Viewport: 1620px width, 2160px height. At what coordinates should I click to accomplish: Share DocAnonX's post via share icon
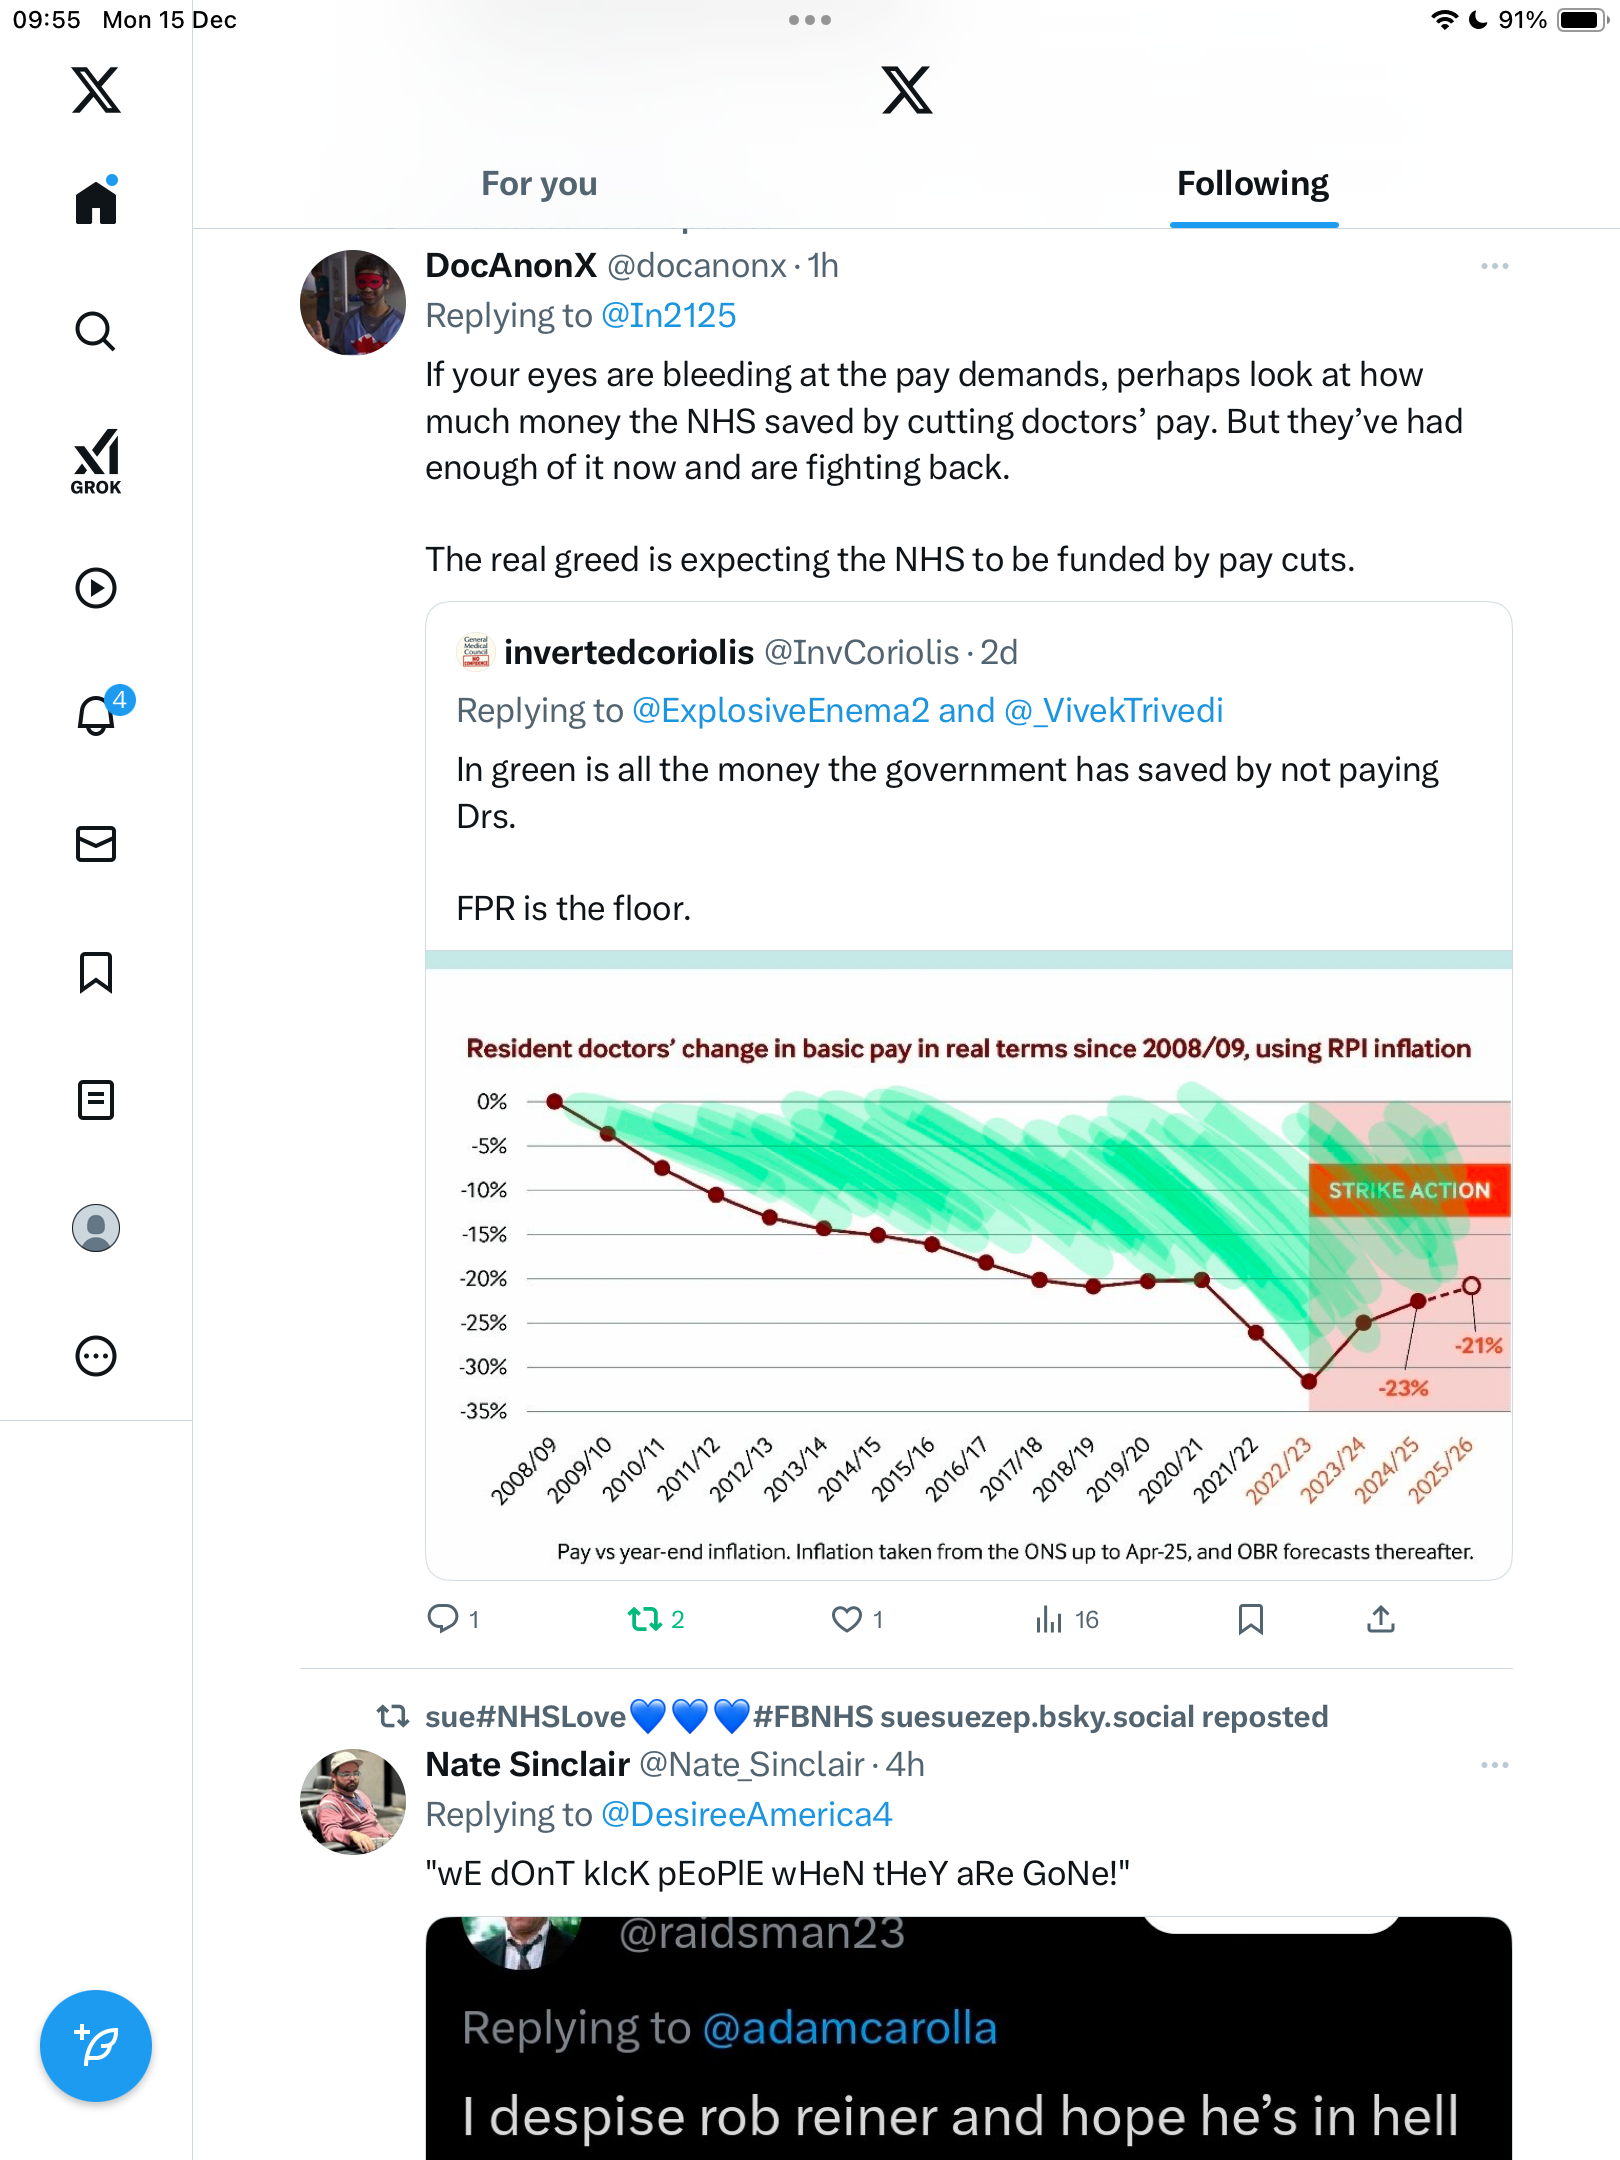[x=1380, y=1619]
